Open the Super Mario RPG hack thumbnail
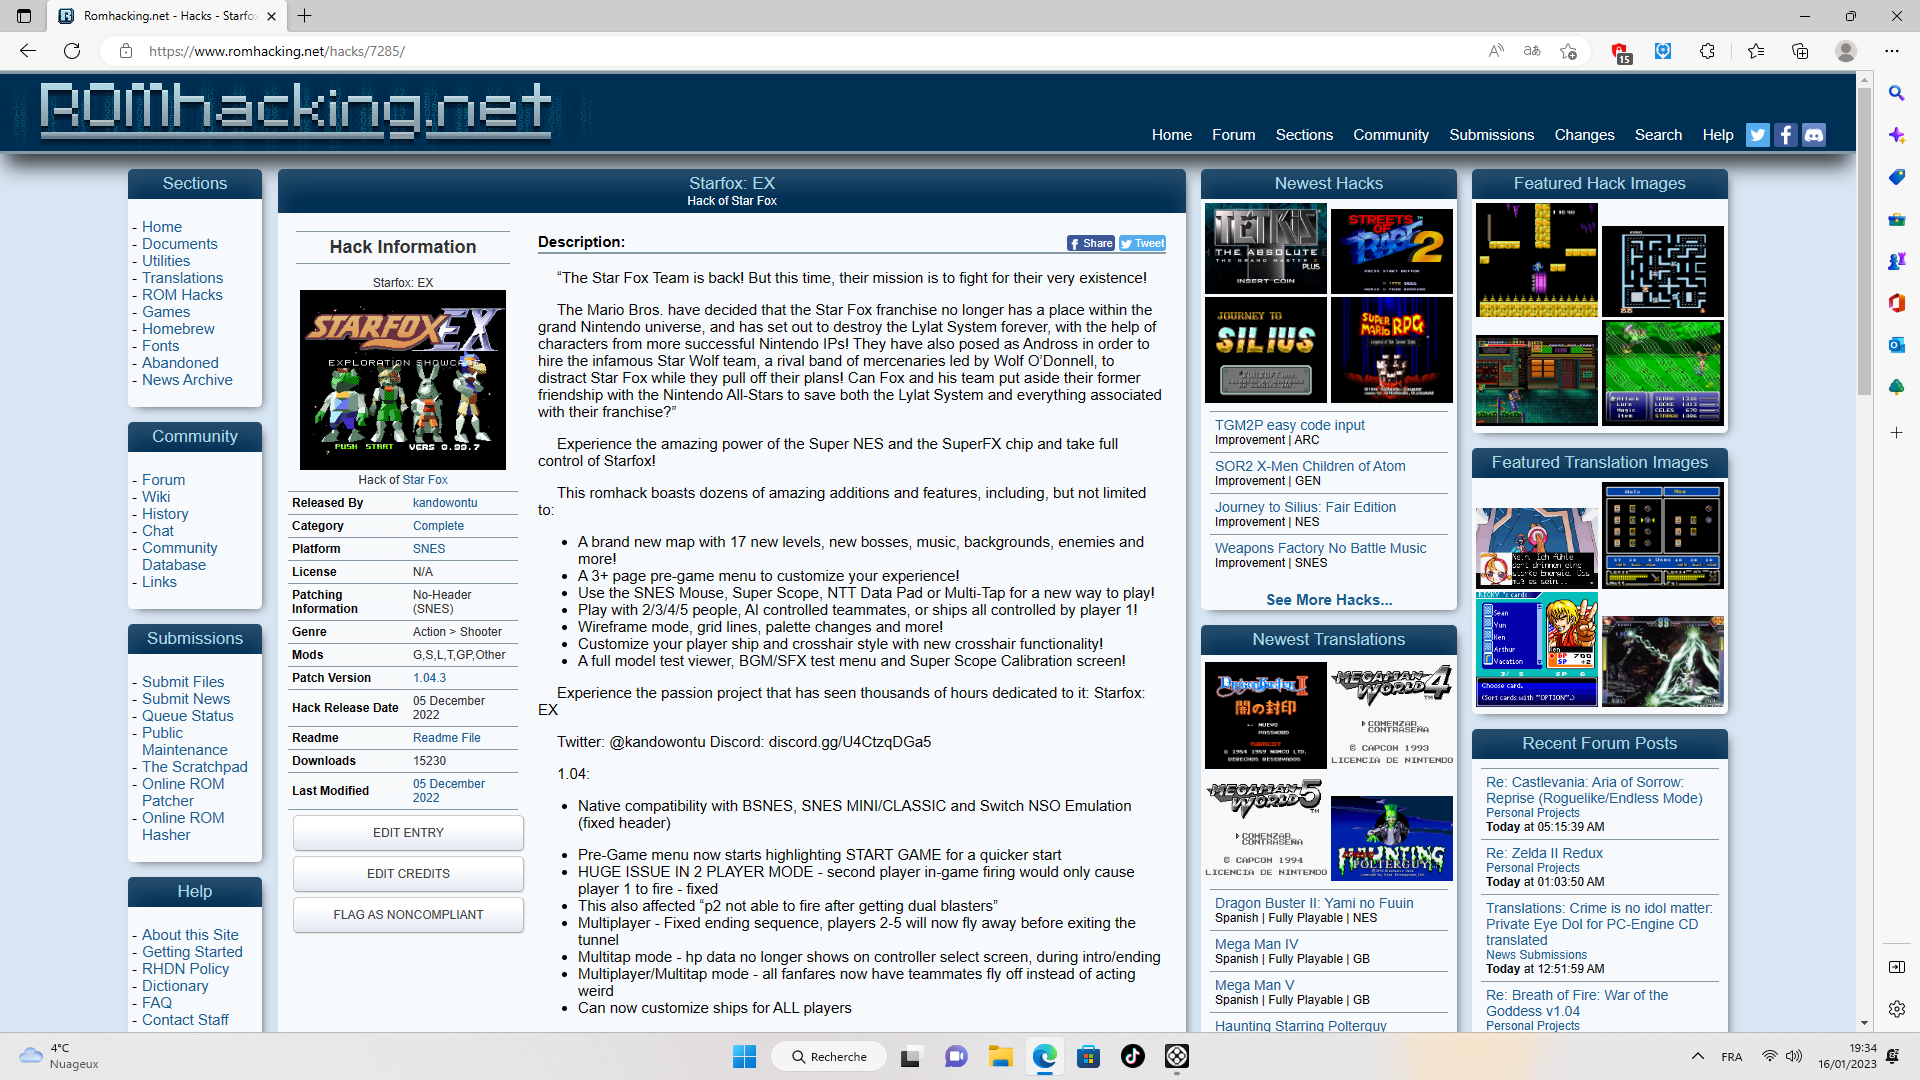This screenshot has width=1920, height=1080. coord(1392,350)
